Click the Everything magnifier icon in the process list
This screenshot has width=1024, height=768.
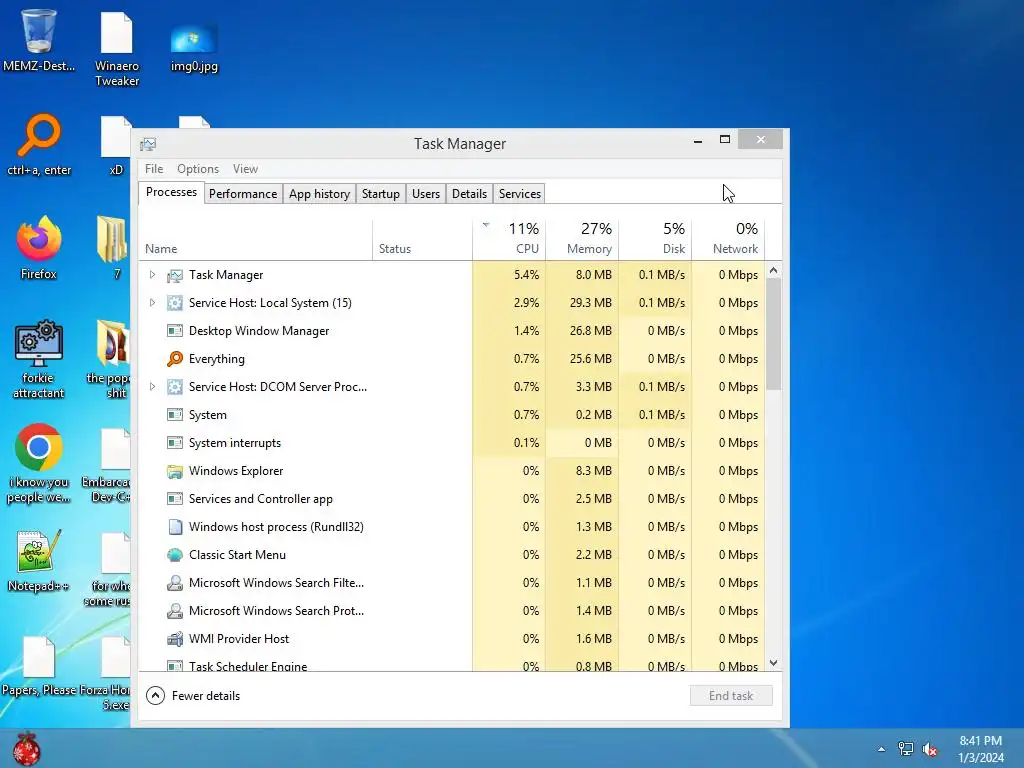(174, 359)
